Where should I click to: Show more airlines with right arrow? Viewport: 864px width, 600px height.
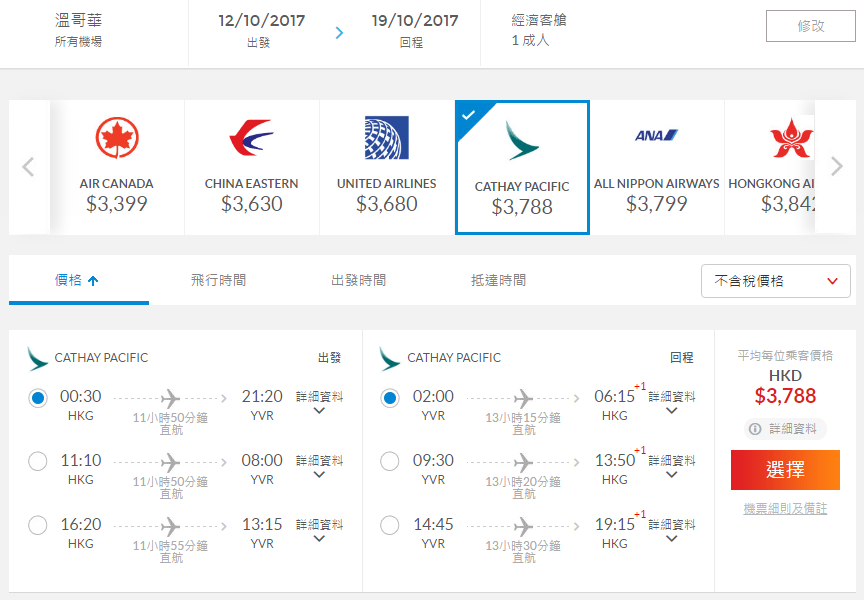tap(836, 166)
